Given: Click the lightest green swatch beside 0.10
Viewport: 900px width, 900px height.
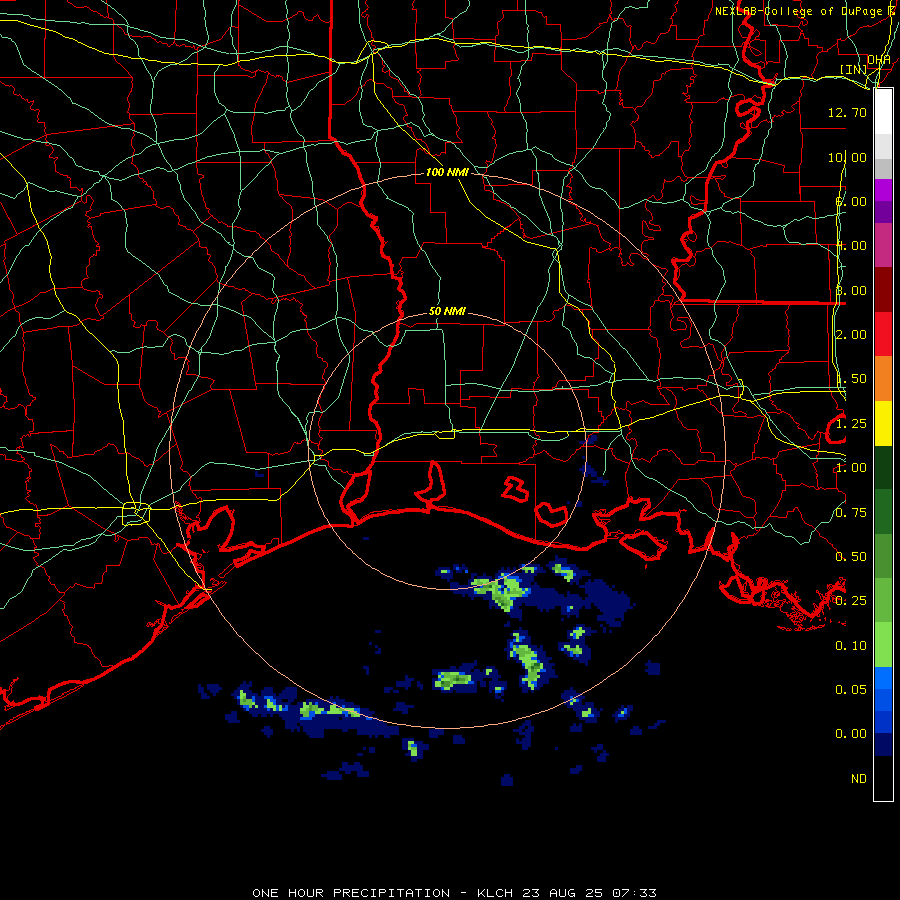Looking at the screenshot, I should click(x=883, y=645).
